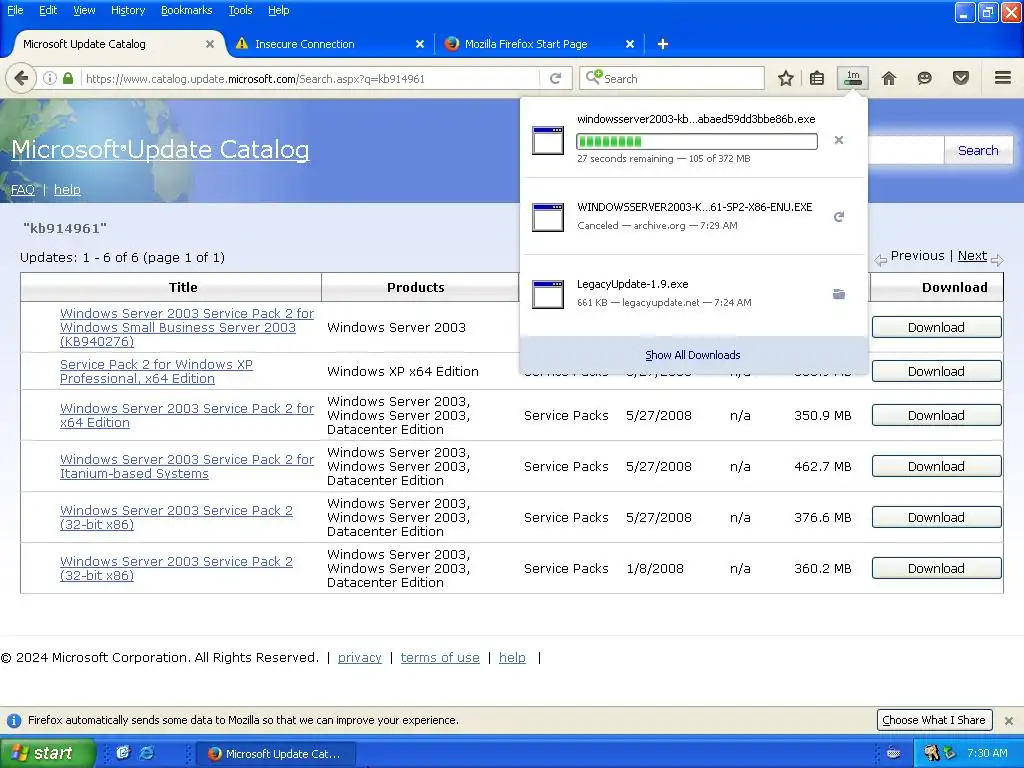Cancel the windowsserver2003-kb download in progress
This screenshot has width=1024, height=768.
point(839,140)
